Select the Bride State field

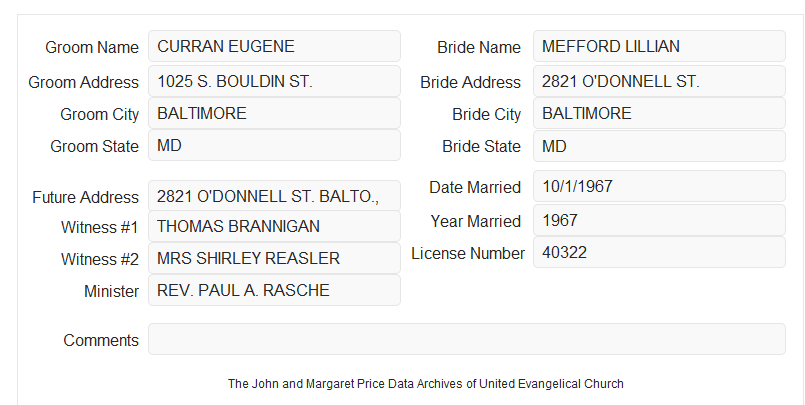point(659,146)
